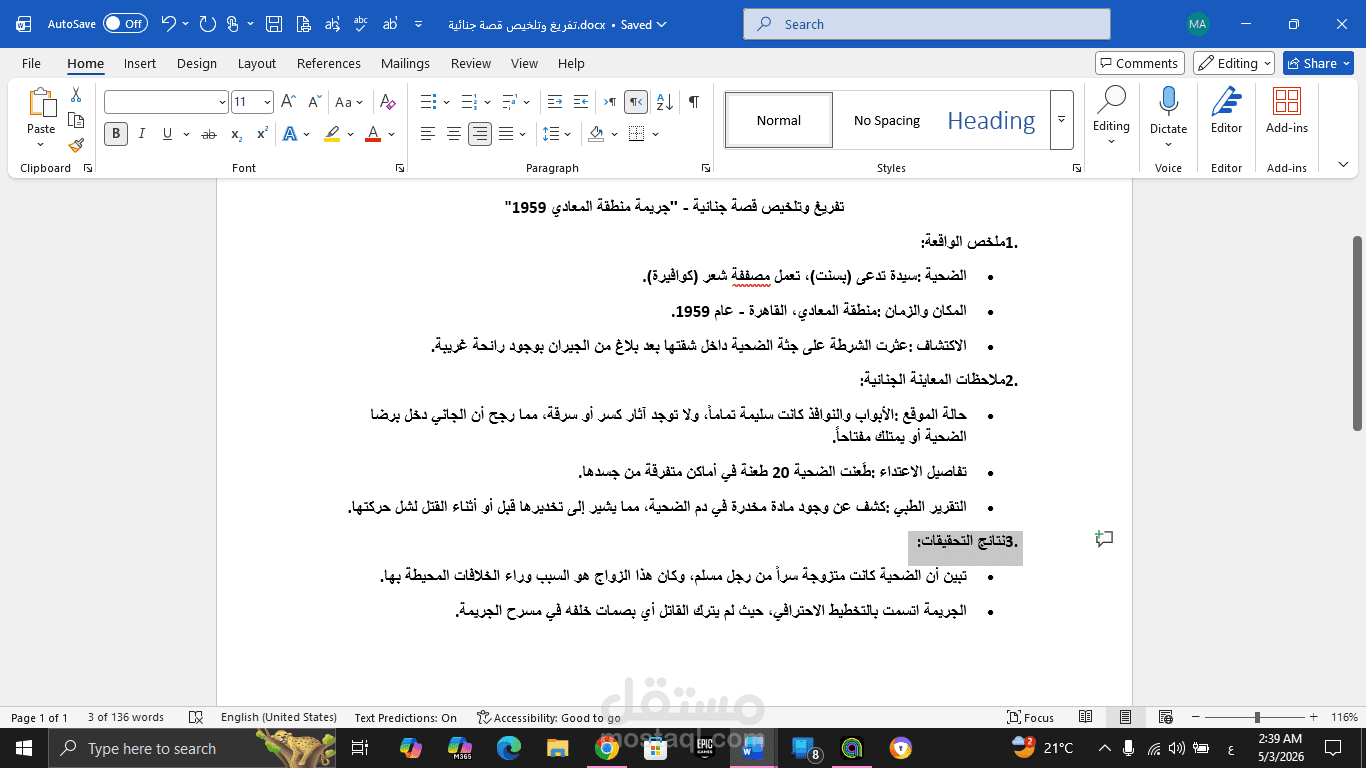
Task: Click vertical scrollbar thumb
Action: (x=1357, y=333)
